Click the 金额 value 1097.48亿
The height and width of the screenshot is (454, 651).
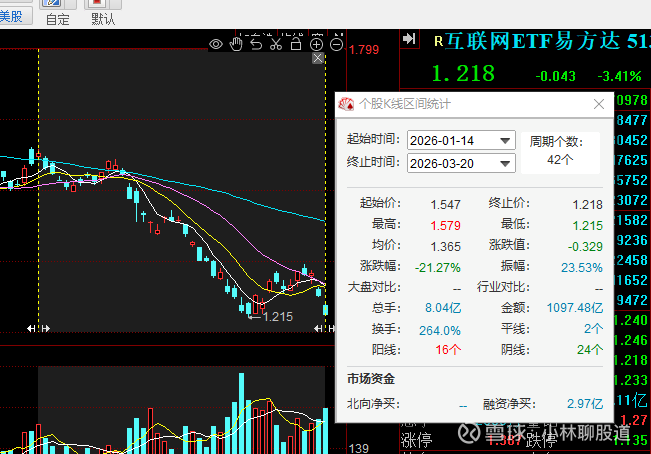point(575,308)
